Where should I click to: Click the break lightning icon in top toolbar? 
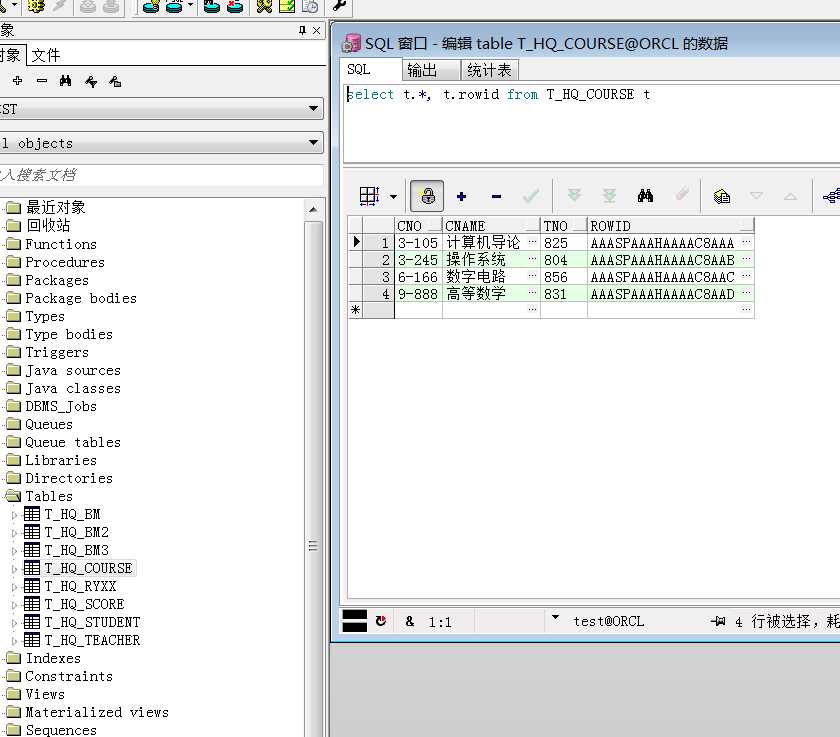coord(59,6)
